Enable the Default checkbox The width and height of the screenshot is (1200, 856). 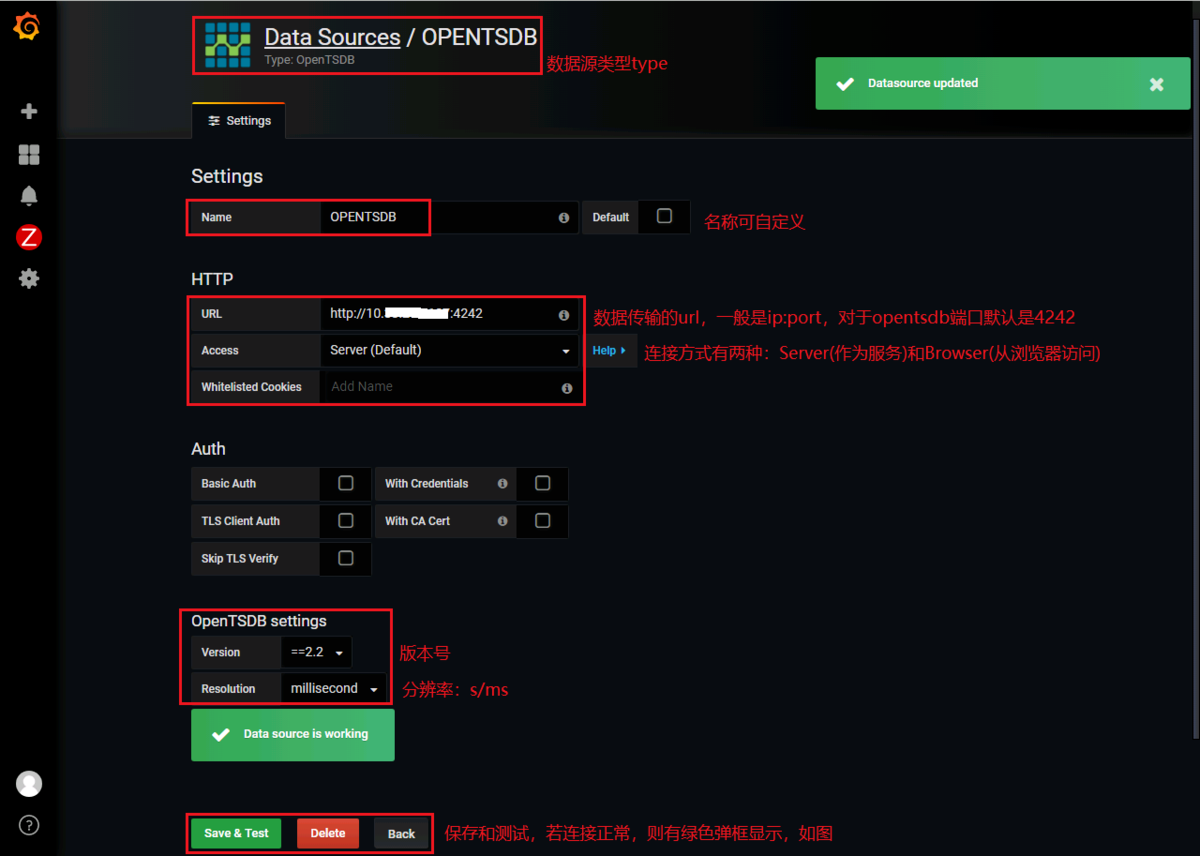pyautogui.click(x=663, y=217)
